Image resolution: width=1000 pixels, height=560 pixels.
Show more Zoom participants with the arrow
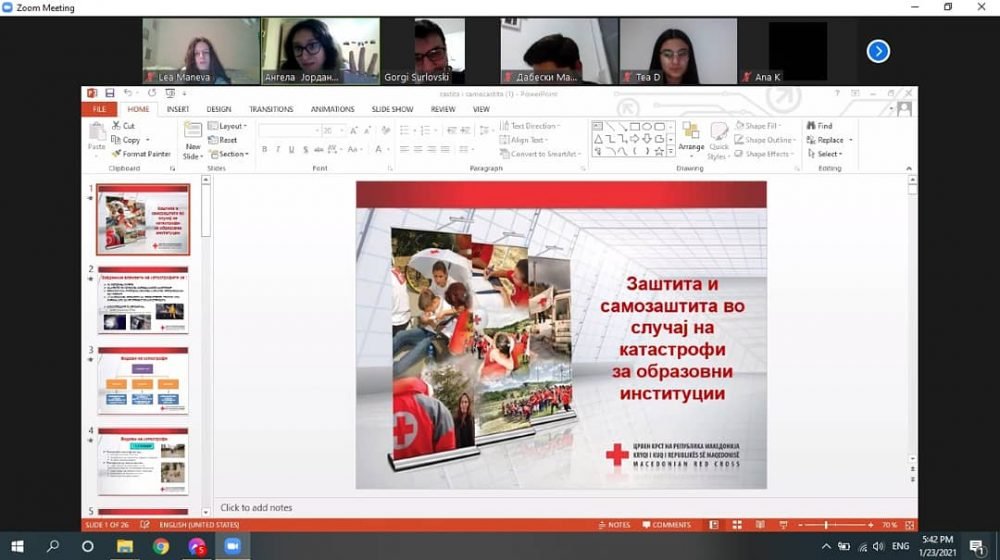[878, 51]
